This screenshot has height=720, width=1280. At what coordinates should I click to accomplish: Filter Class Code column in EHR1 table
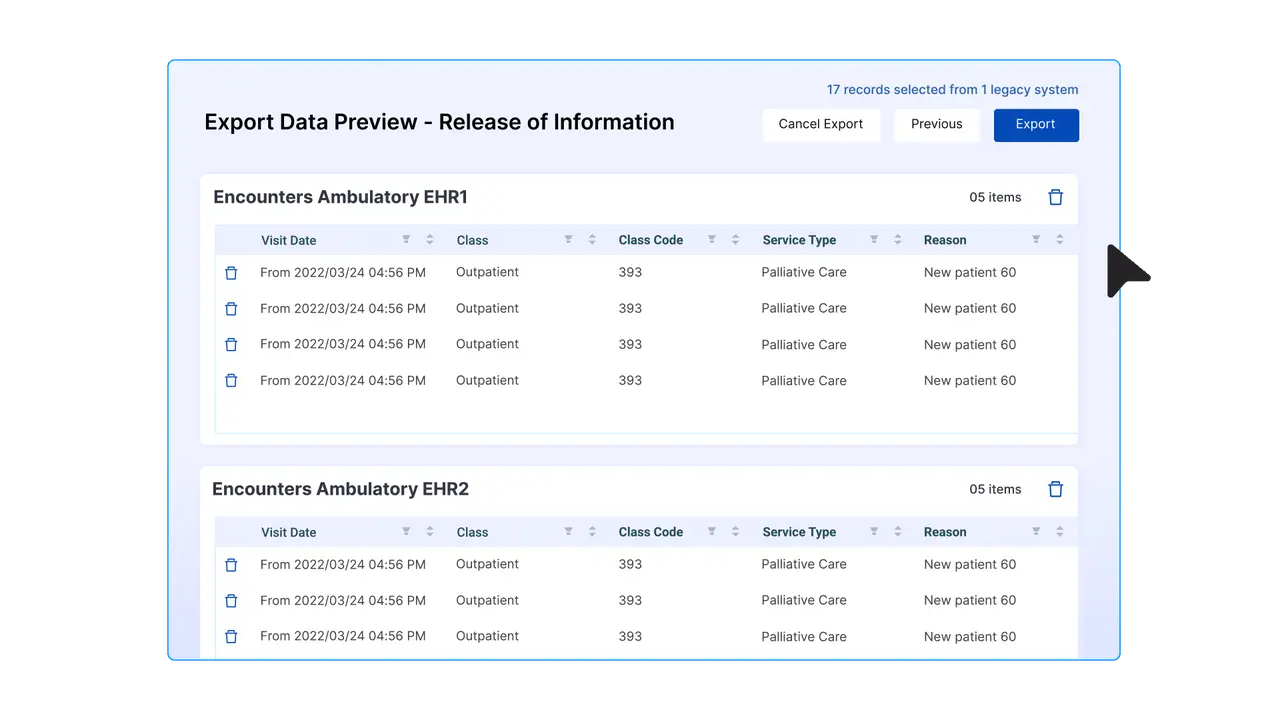712,240
